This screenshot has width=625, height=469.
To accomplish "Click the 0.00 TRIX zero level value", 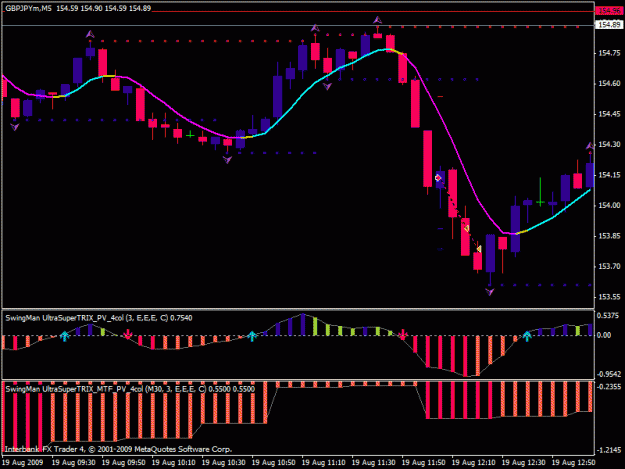I will coord(604,335).
